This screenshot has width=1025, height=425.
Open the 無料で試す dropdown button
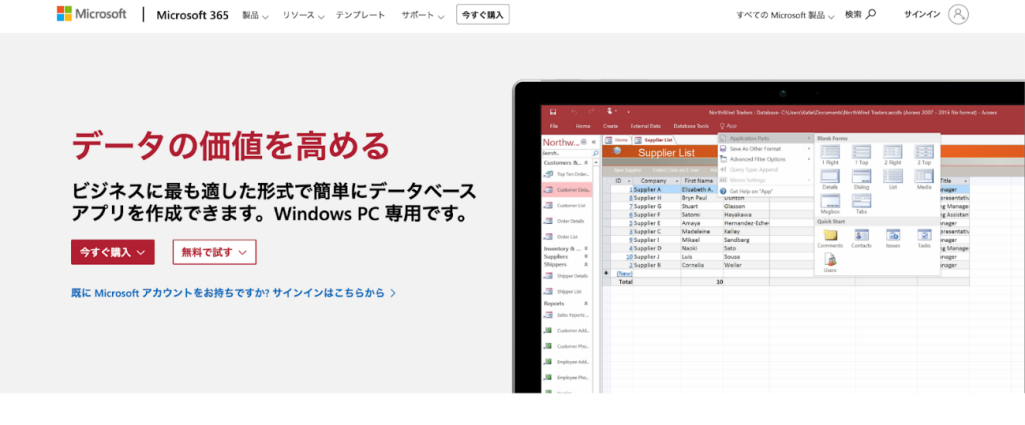point(214,252)
